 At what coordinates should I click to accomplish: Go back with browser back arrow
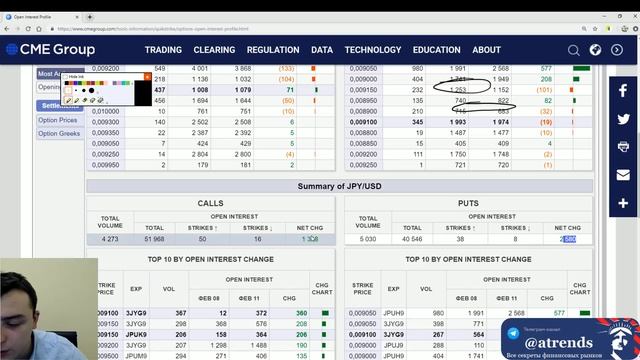click(x=7, y=29)
